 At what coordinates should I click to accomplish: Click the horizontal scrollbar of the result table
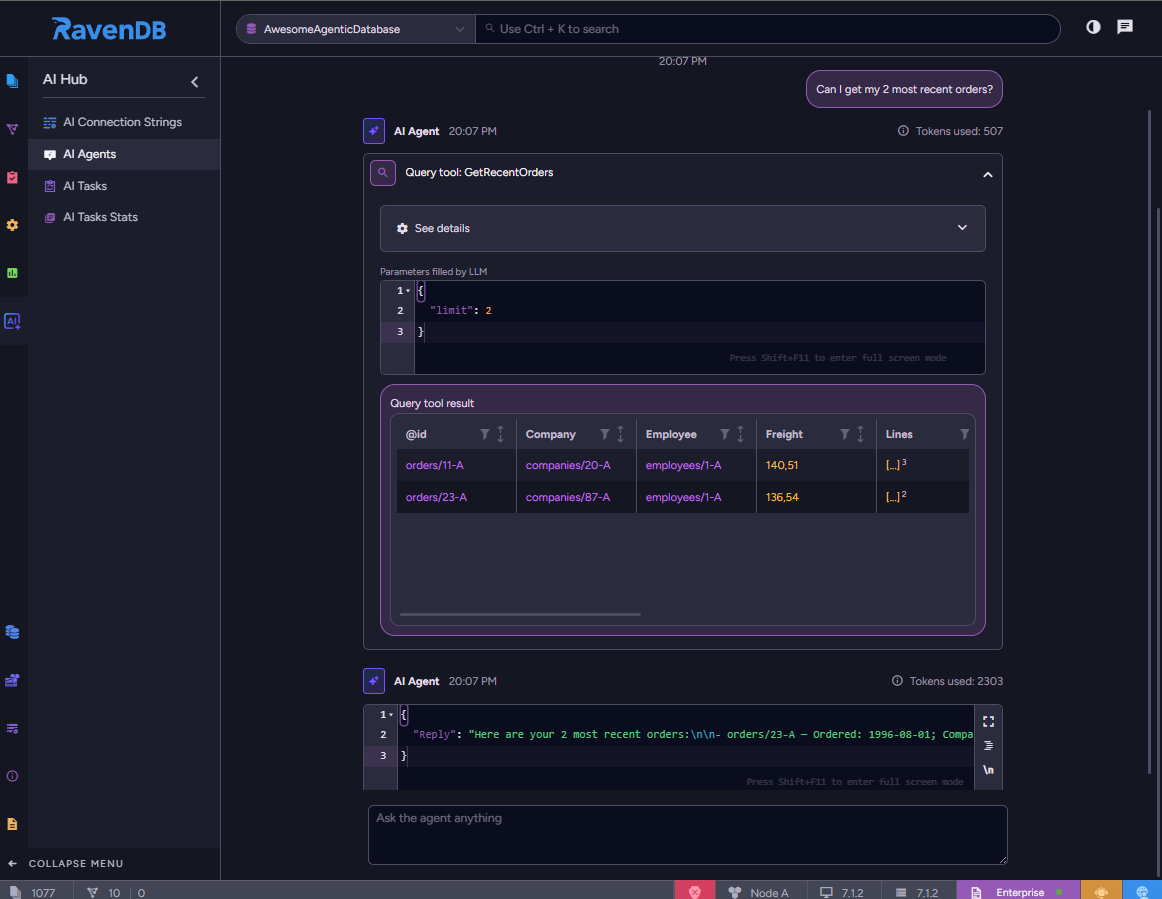520,614
